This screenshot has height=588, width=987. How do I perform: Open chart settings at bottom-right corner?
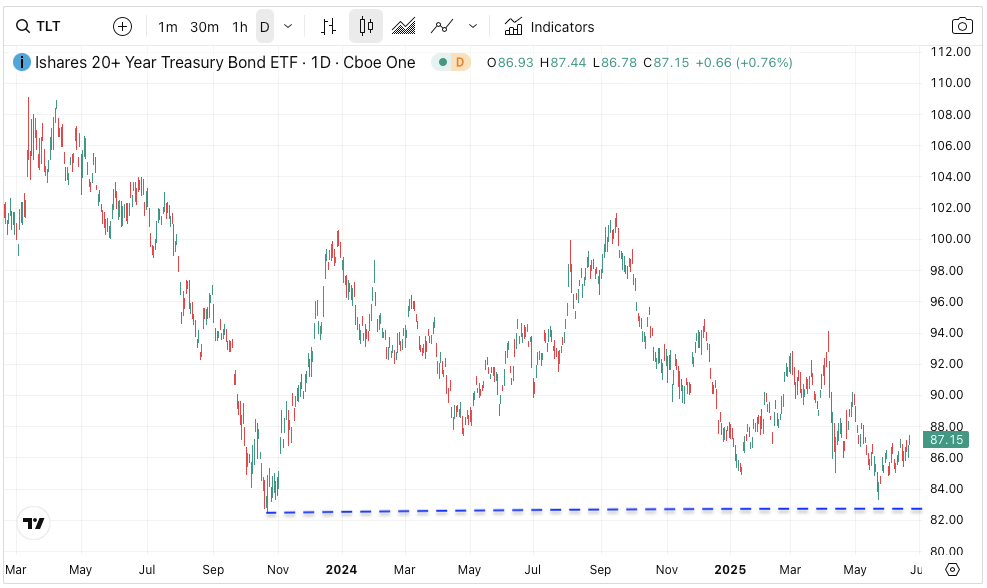pos(952,569)
